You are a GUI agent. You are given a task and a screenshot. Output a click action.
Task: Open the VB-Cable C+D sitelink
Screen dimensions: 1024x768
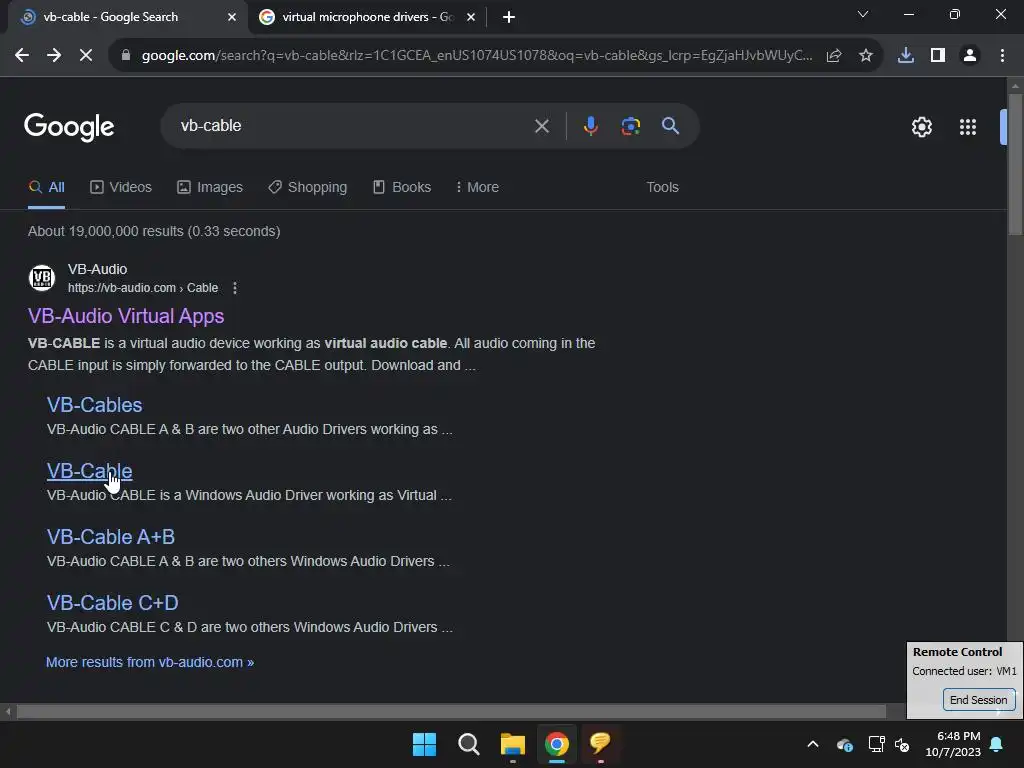(113, 603)
